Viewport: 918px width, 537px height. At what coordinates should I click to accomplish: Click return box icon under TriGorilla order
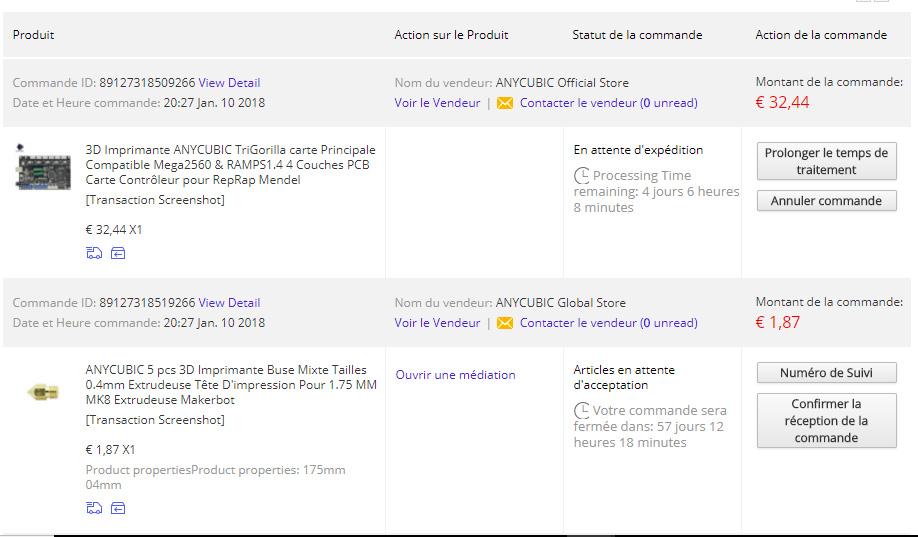click(118, 253)
